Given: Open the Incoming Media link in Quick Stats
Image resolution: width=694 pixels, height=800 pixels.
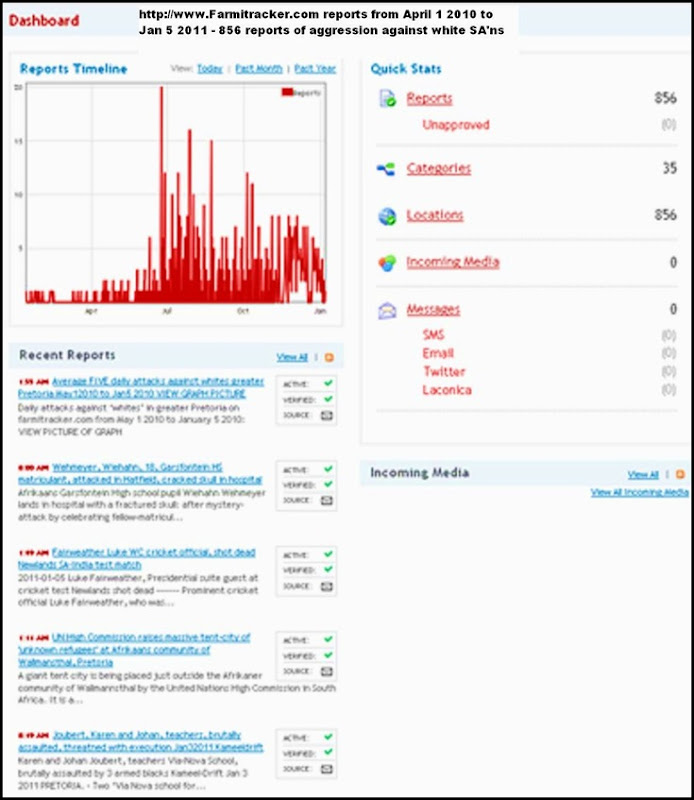Looking at the screenshot, I should (453, 262).
